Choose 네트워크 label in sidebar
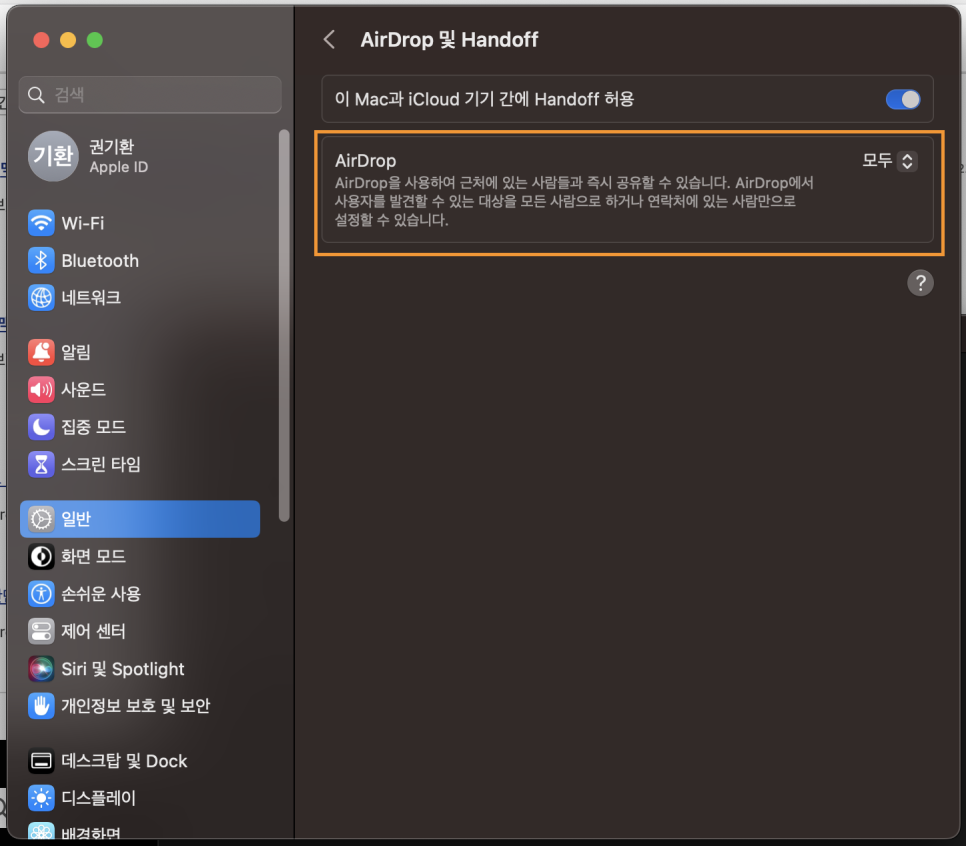The image size is (966, 846). coord(91,298)
